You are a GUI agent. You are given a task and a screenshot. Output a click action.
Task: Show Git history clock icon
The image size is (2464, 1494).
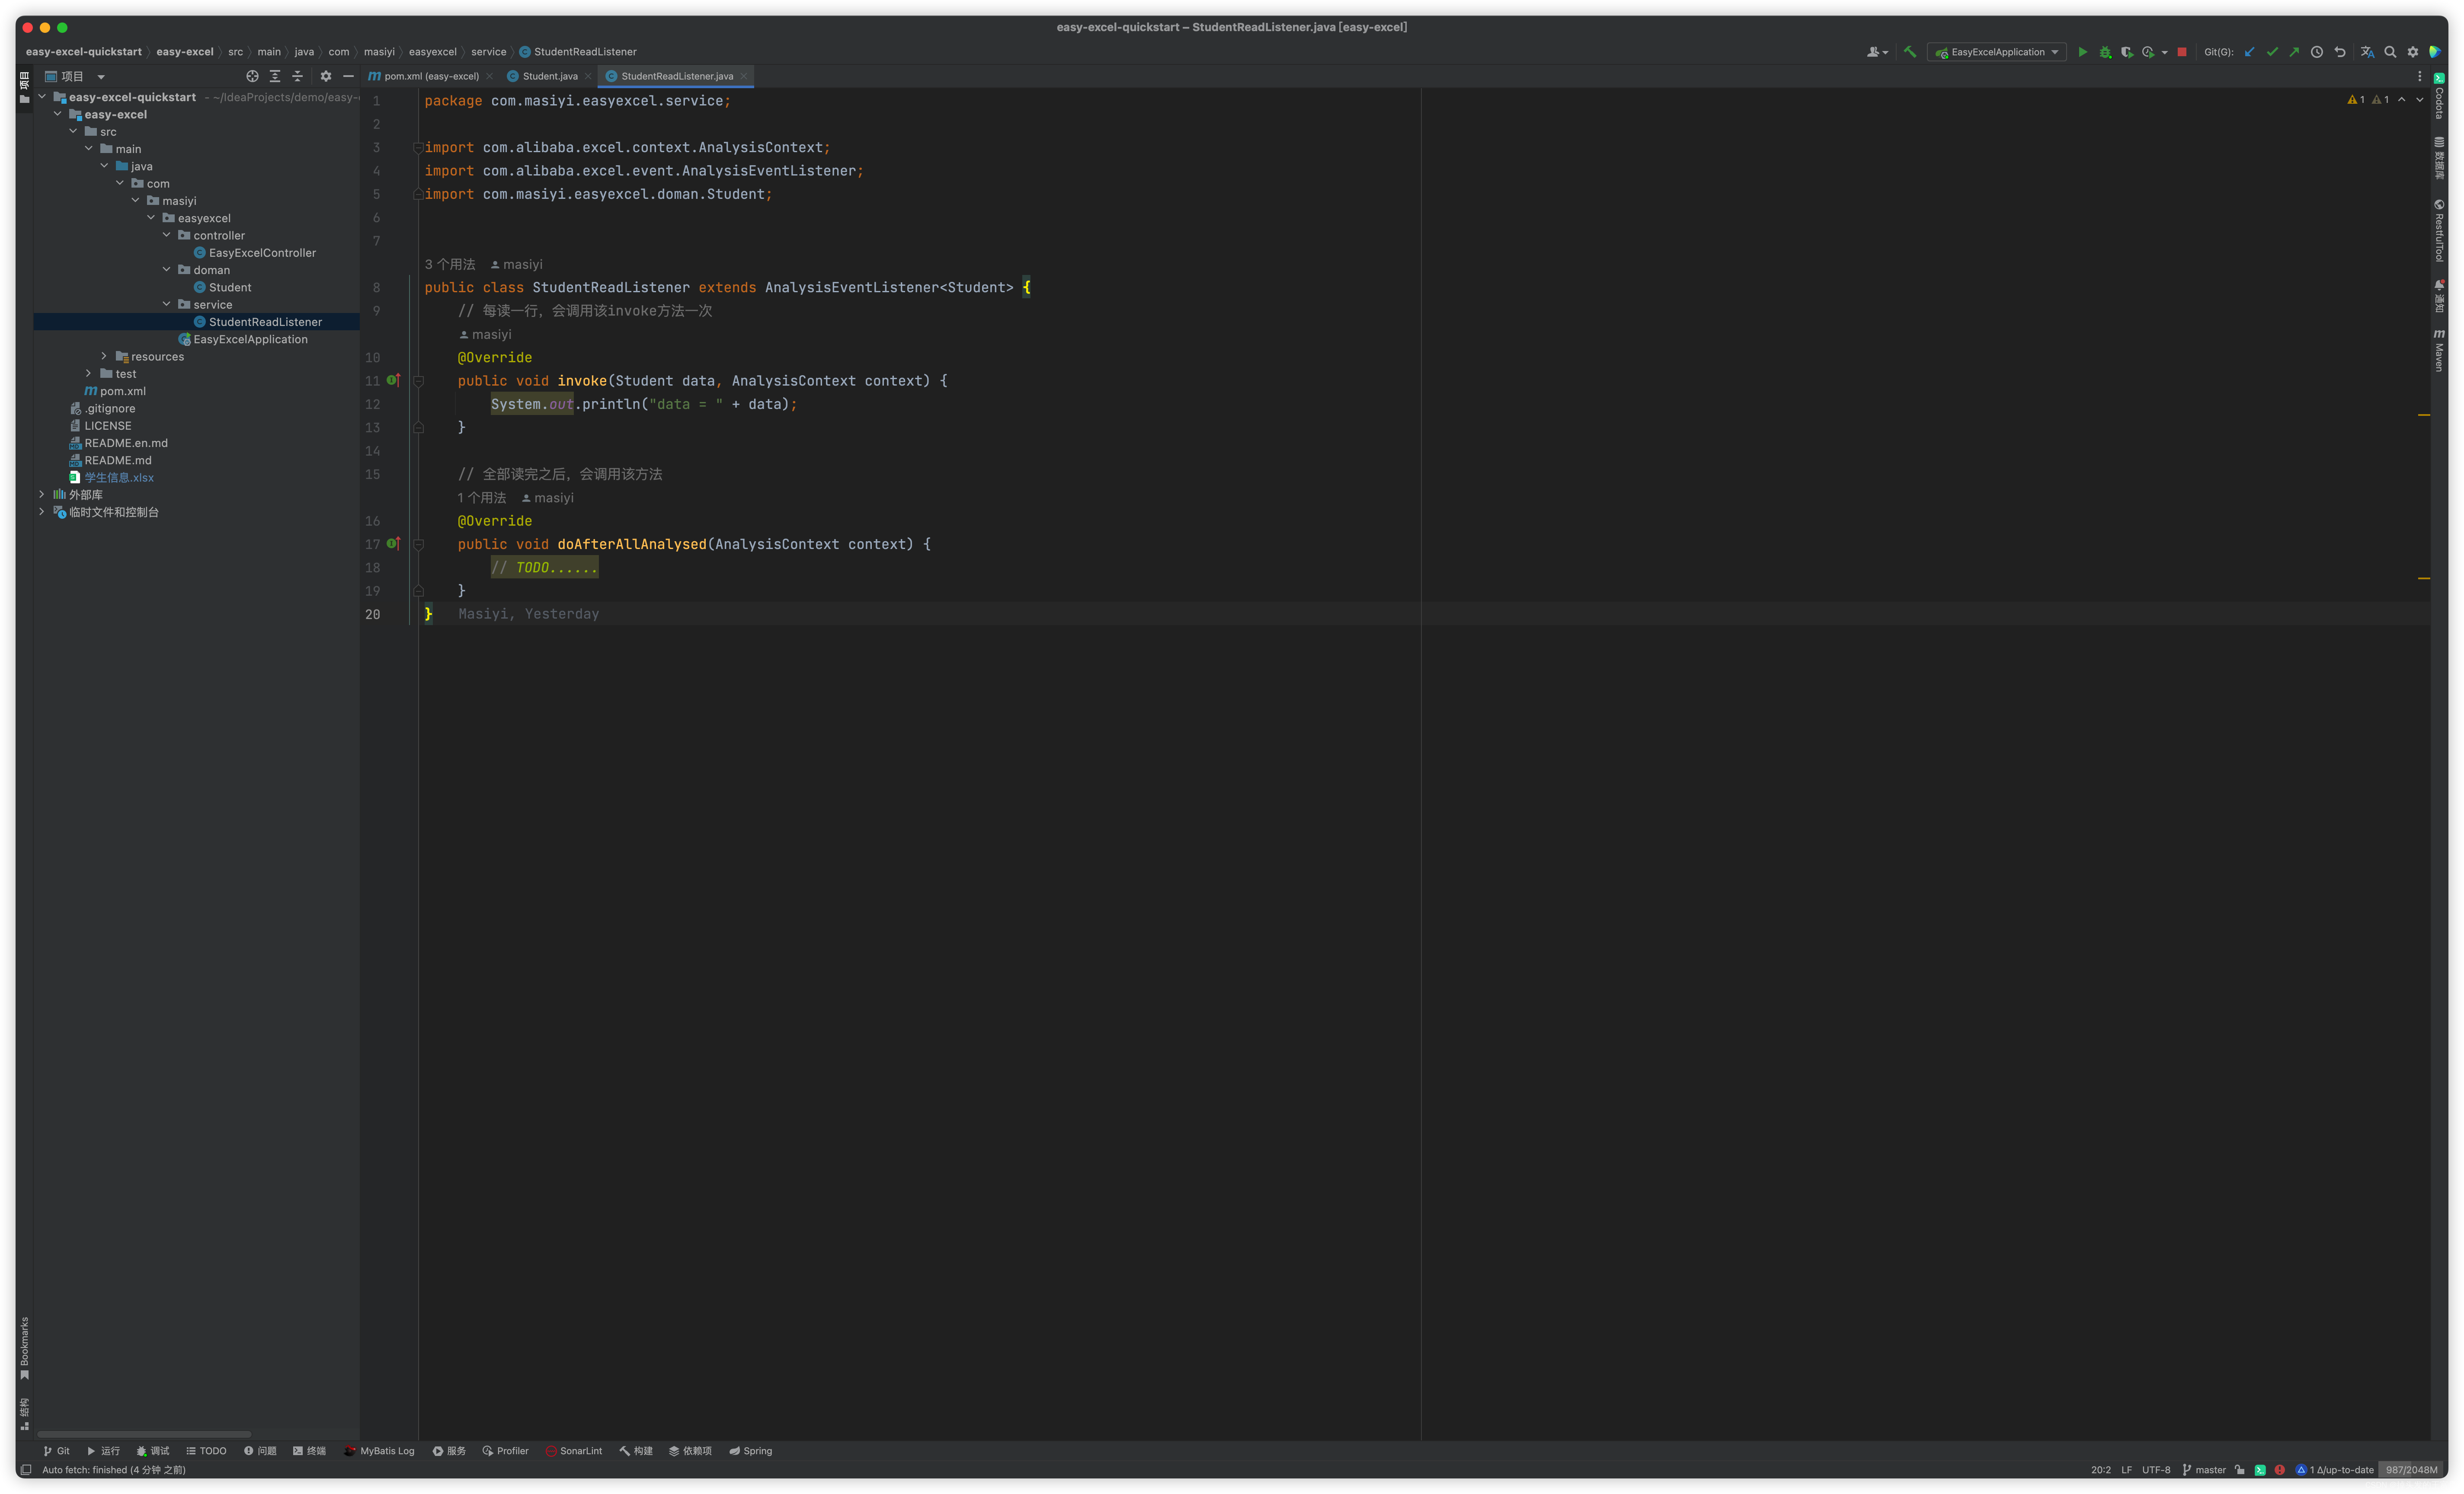point(2317,52)
